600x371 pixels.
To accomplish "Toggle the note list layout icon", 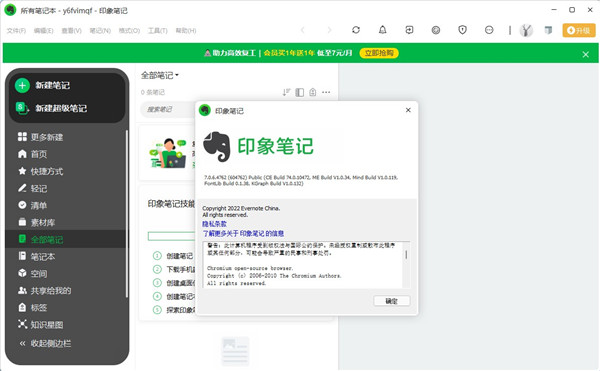I will [x=300, y=92].
